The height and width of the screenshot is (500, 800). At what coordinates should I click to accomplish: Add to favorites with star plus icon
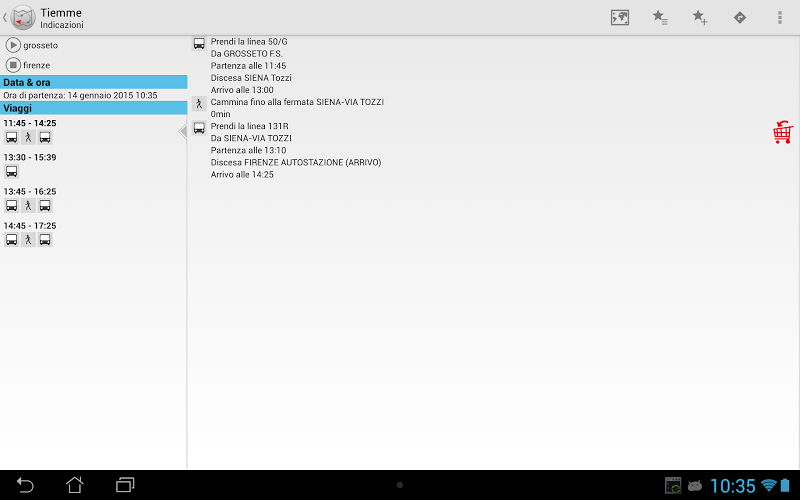pos(699,17)
